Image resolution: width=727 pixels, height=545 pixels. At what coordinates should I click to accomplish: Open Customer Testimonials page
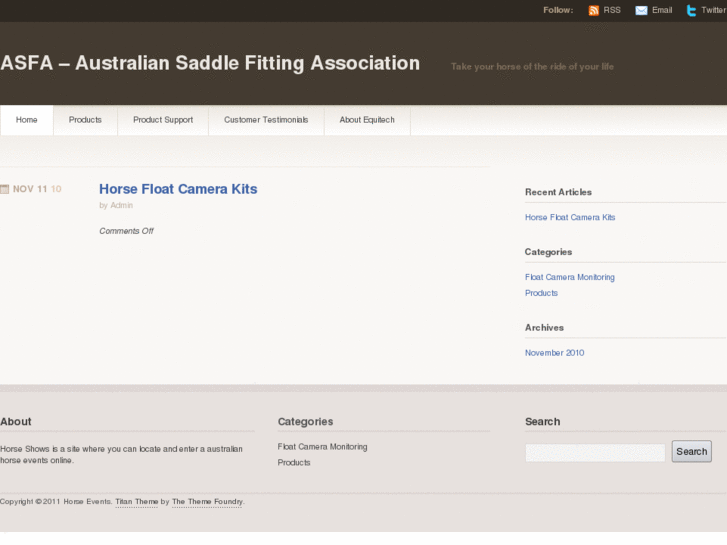click(x=266, y=120)
